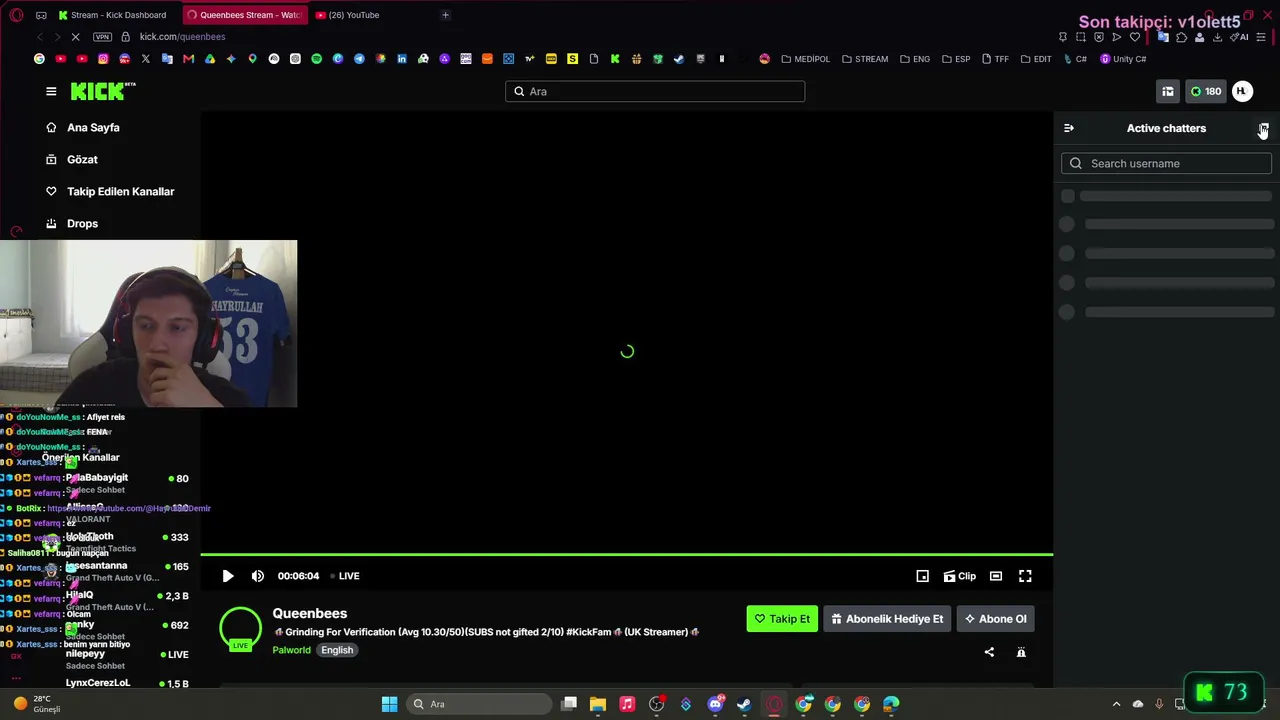Open the Opera easy setup menu
The width and height of the screenshot is (1280, 720).
(1263, 37)
